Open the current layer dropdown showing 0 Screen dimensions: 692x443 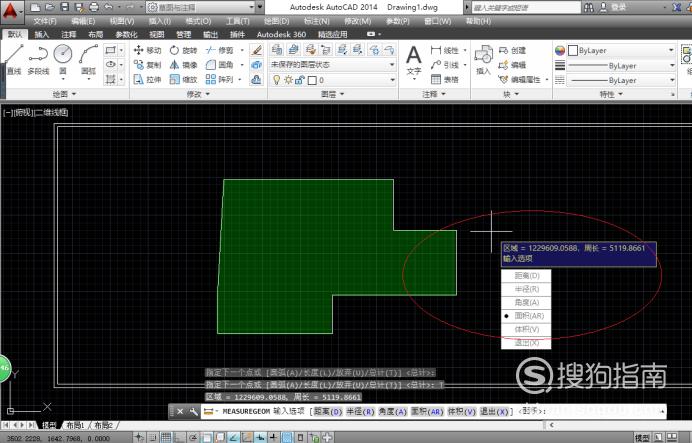click(332, 80)
